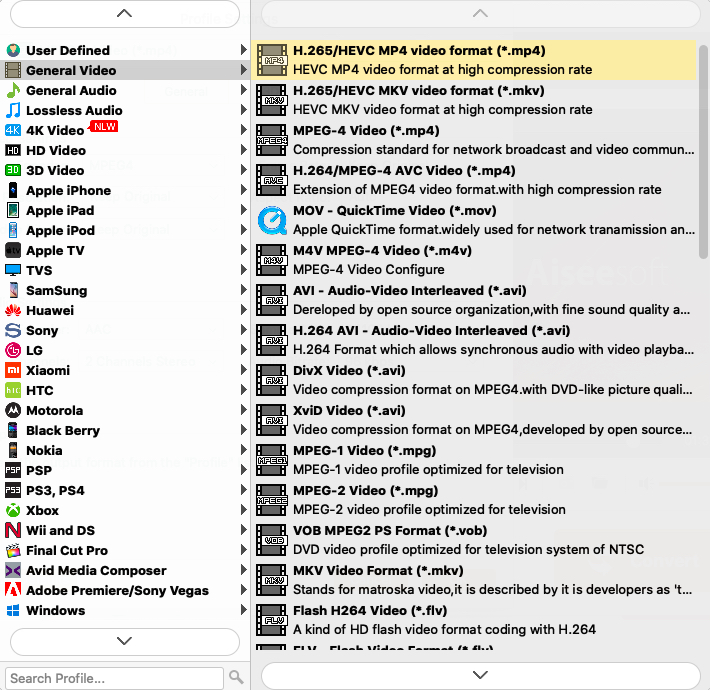This screenshot has height=690, width=710.
Task: Select the TVS category
Action: pyautogui.click(x=125, y=270)
